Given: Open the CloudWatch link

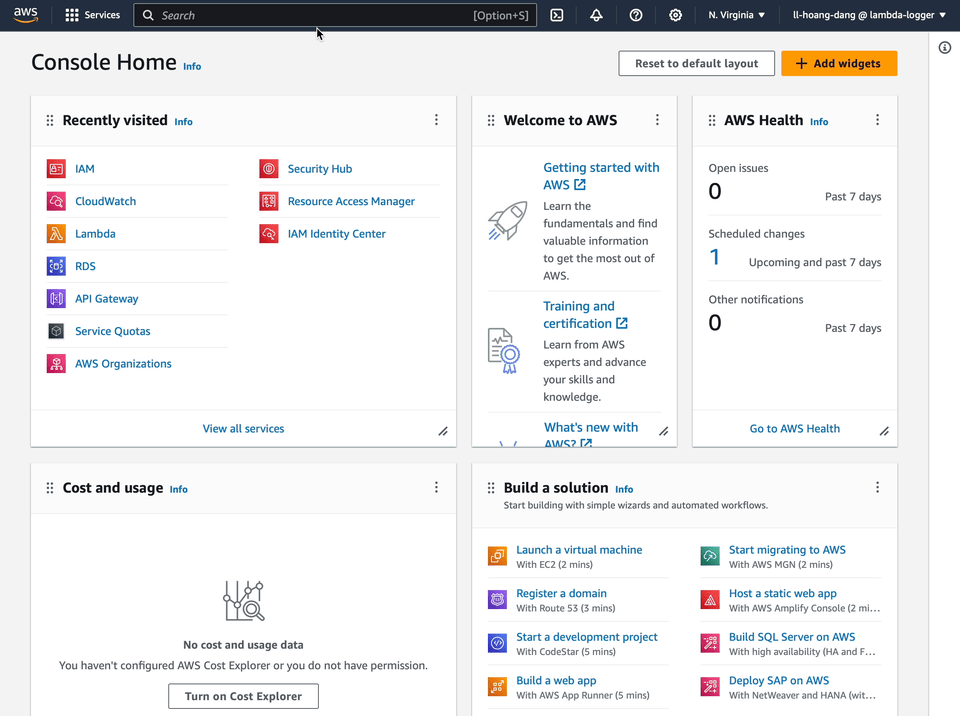Looking at the screenshot, I should coord(105,201).
